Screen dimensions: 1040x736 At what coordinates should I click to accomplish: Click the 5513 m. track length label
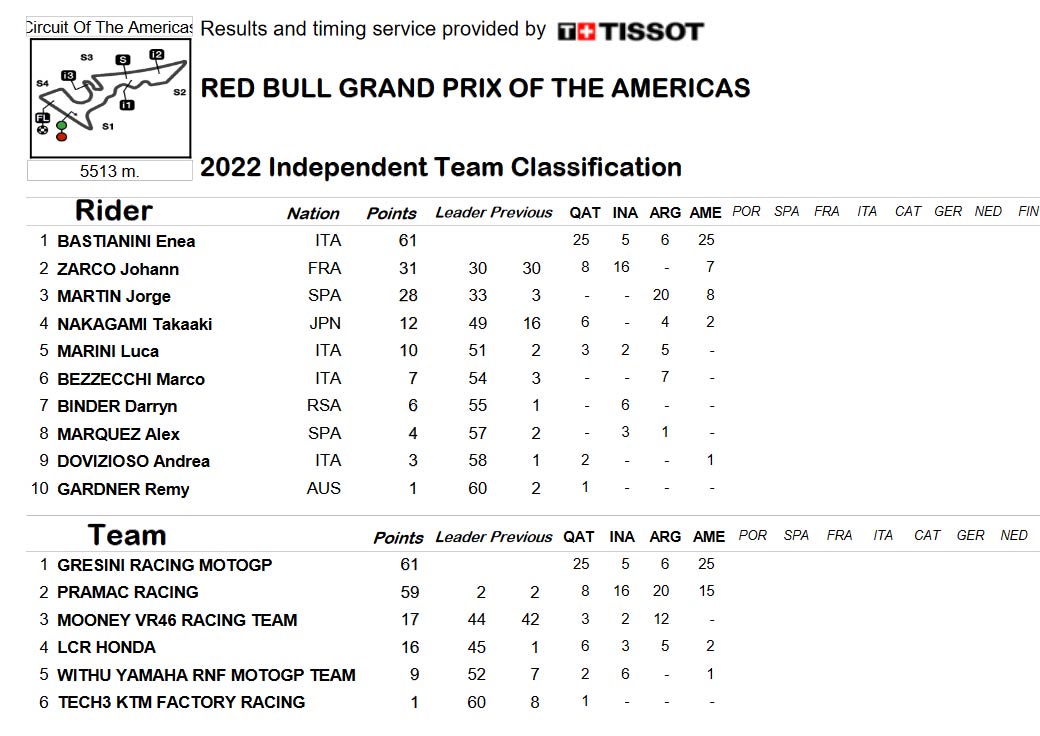click(109, 171)
